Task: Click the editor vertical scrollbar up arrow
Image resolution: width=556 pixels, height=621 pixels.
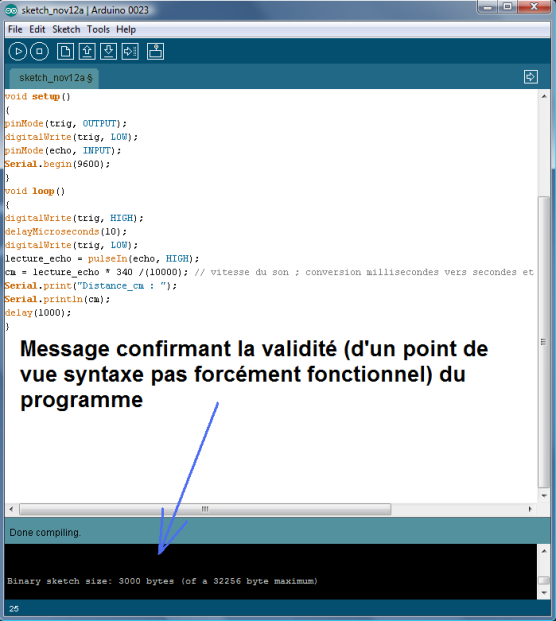Action: point(544,96)
